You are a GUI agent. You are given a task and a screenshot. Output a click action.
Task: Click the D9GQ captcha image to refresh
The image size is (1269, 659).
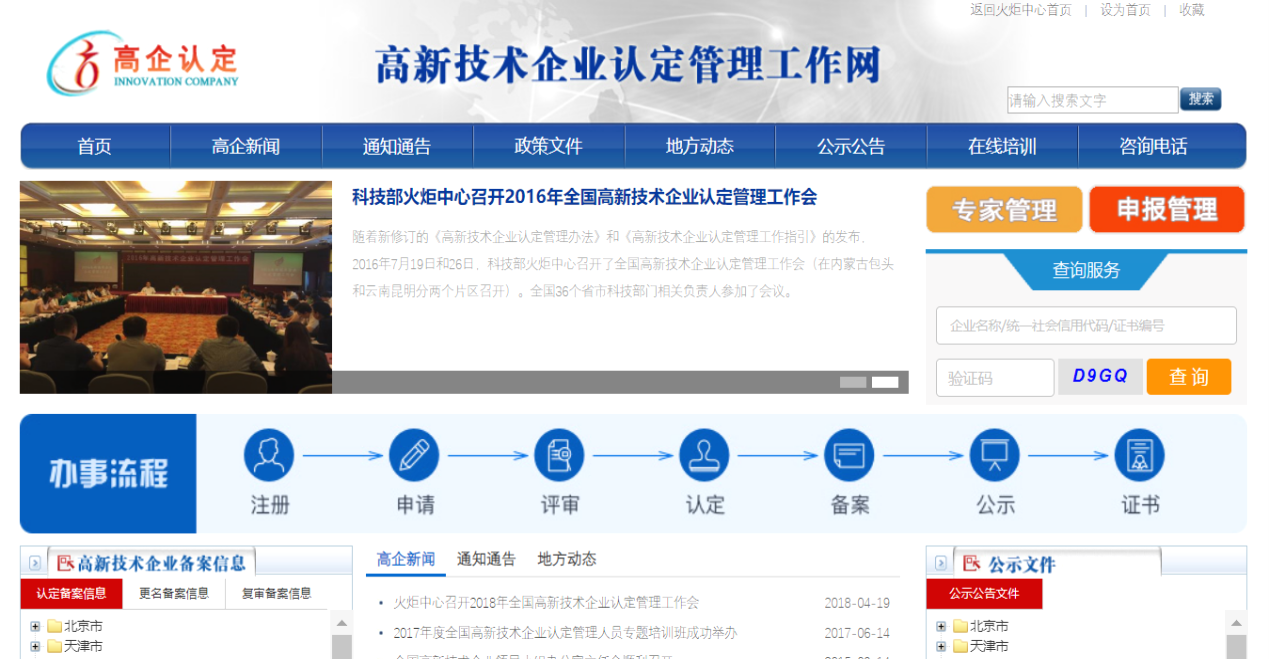(1100, 377)
